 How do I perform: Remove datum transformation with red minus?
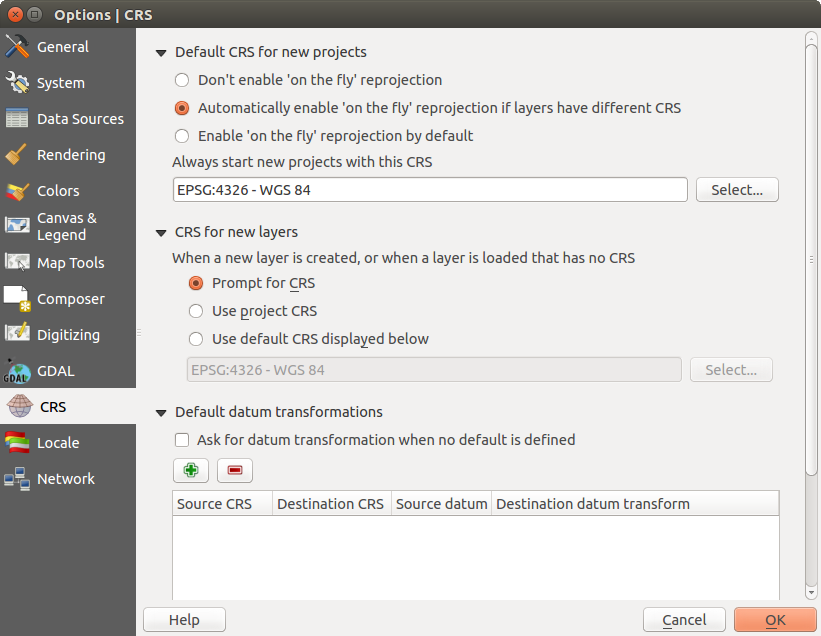tap(235, 470)
